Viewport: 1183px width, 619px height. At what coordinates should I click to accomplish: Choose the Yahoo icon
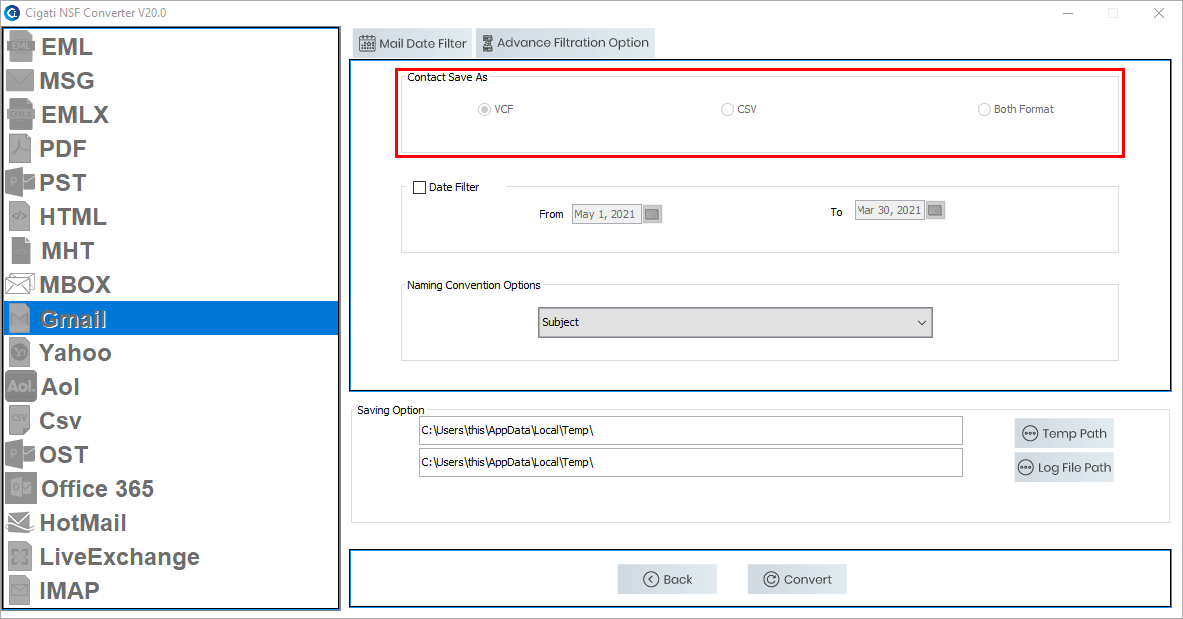tap(20, 352)
